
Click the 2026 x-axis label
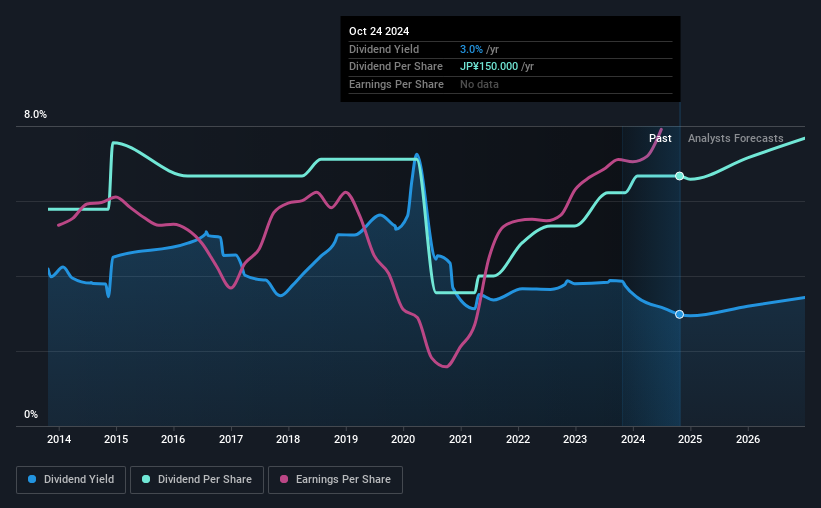748,439
